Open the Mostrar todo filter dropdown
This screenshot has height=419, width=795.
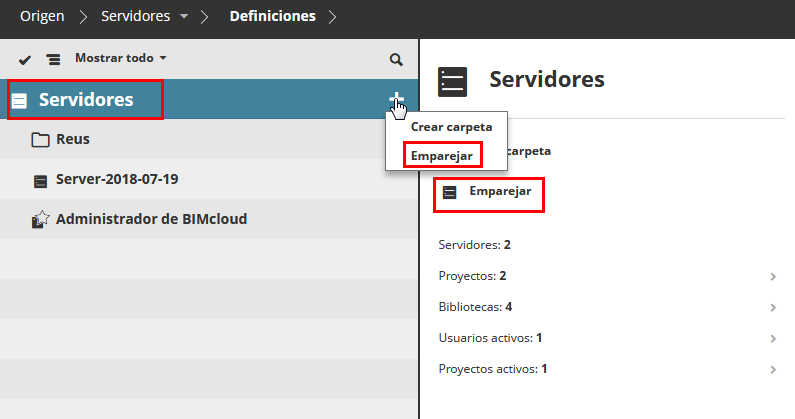tap(121, 58)
